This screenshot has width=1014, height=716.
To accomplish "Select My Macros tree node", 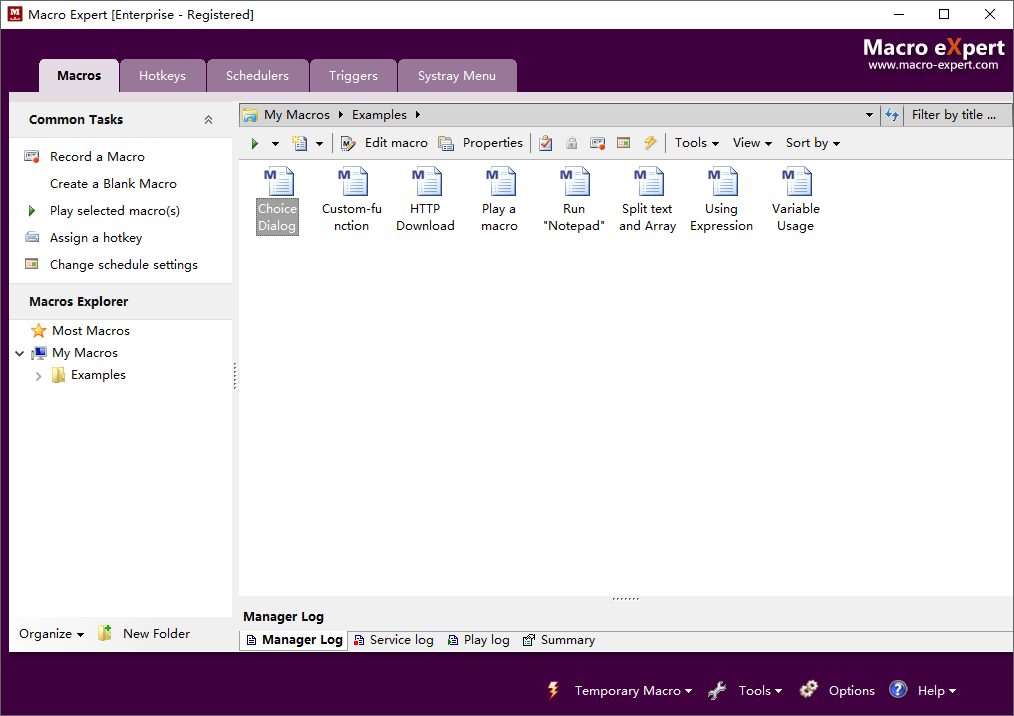I will point(85,353).
